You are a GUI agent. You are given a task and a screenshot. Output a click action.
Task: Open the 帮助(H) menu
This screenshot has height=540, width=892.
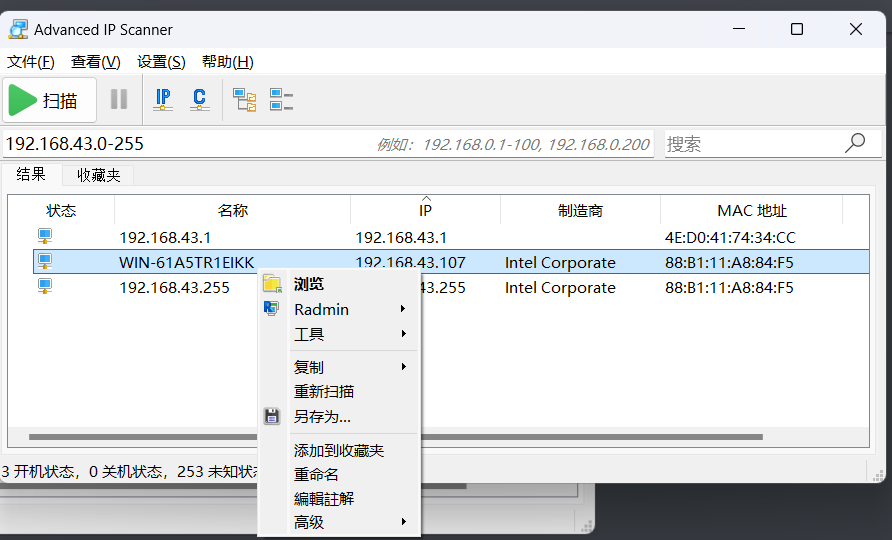coord(228,61)
